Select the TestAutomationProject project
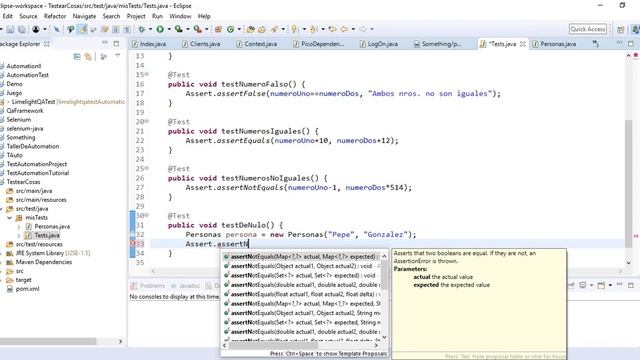Viewport: 640px width, 360px height. click(x=36, y=164)
